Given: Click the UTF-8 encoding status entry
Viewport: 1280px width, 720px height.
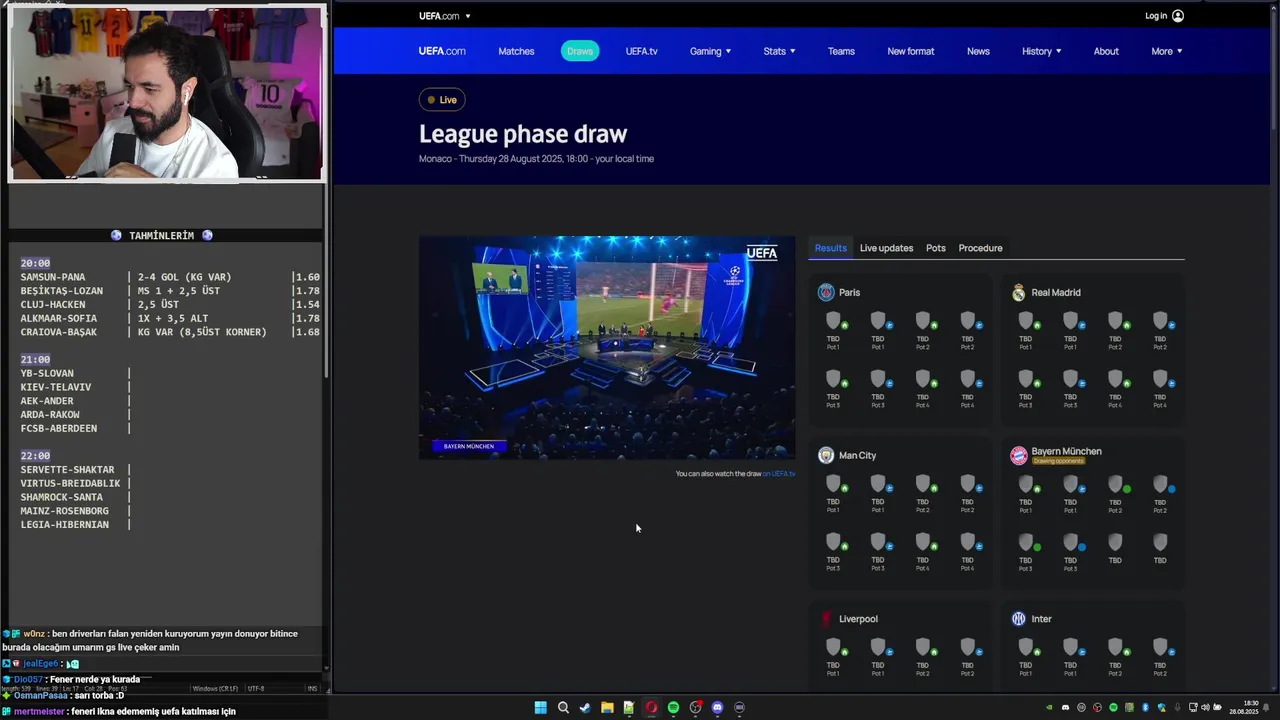Looking at the screenshot, I should coord(256,689).
